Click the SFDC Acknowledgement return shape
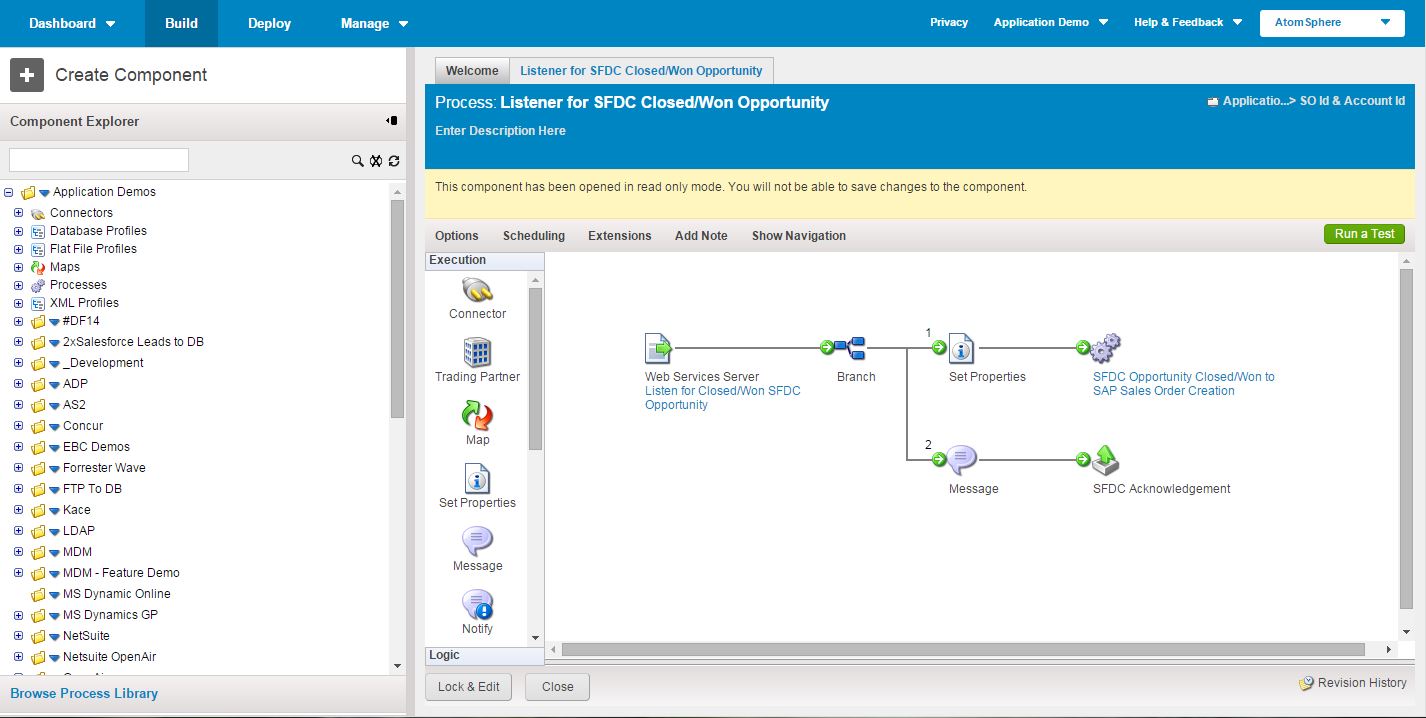Screen dimensions: 1426x718 [x=1105, y=460]
